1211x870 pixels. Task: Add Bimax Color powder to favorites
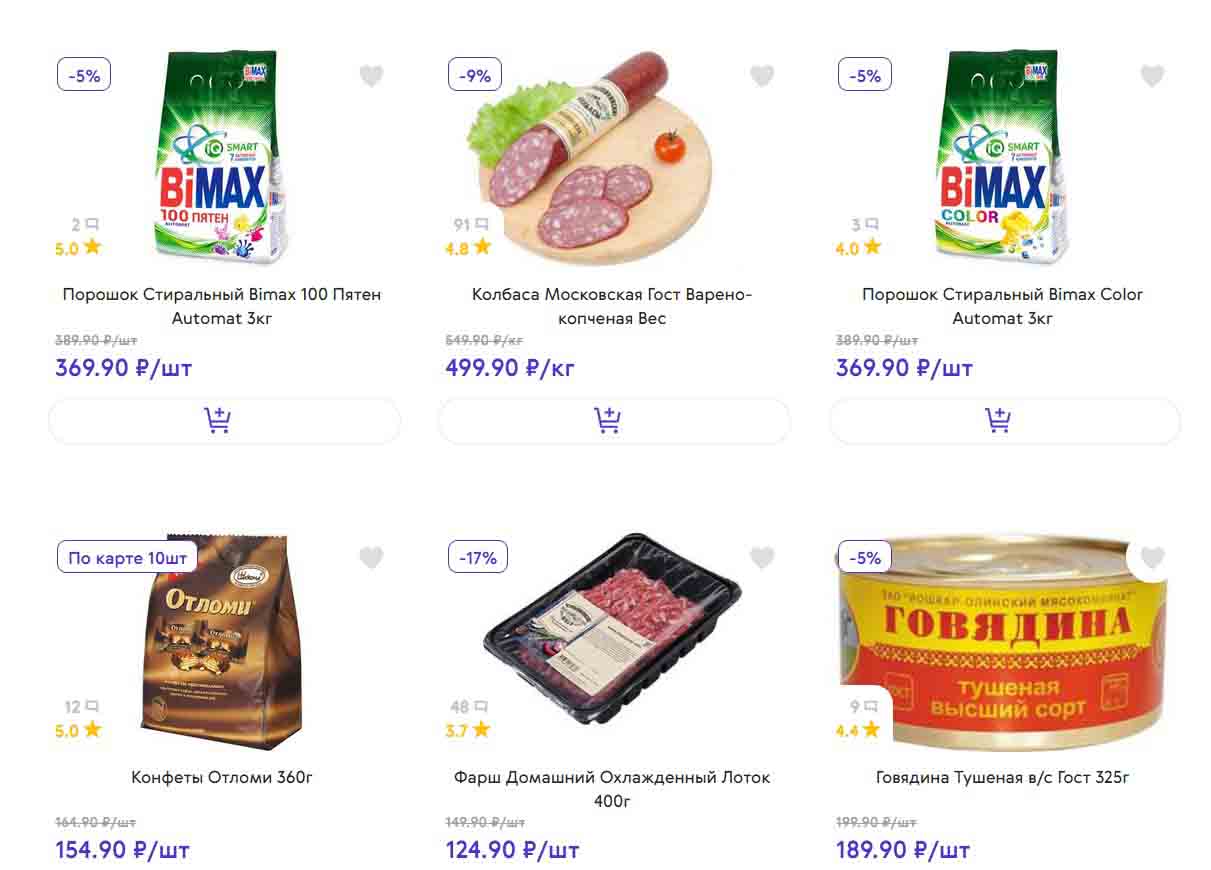1152,76
